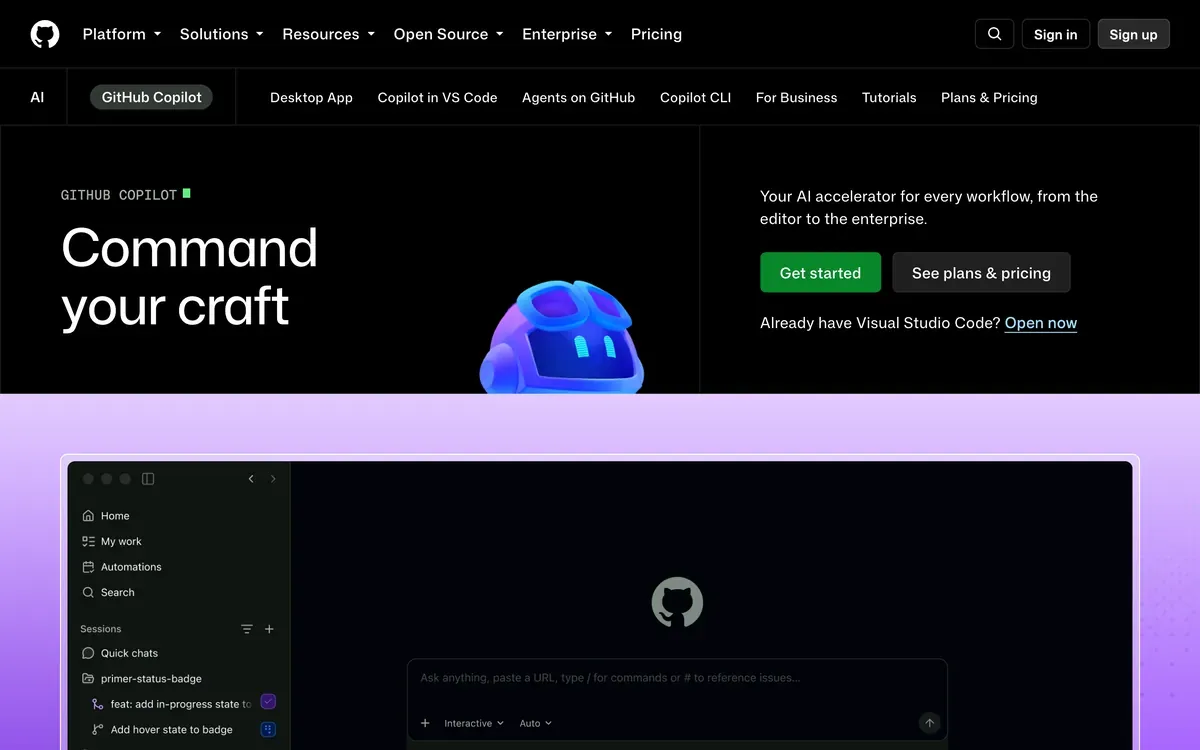The height and width of the screenshot is (750, 1200).
Task: Click the Sign up button
Action: click(1133, 34)
